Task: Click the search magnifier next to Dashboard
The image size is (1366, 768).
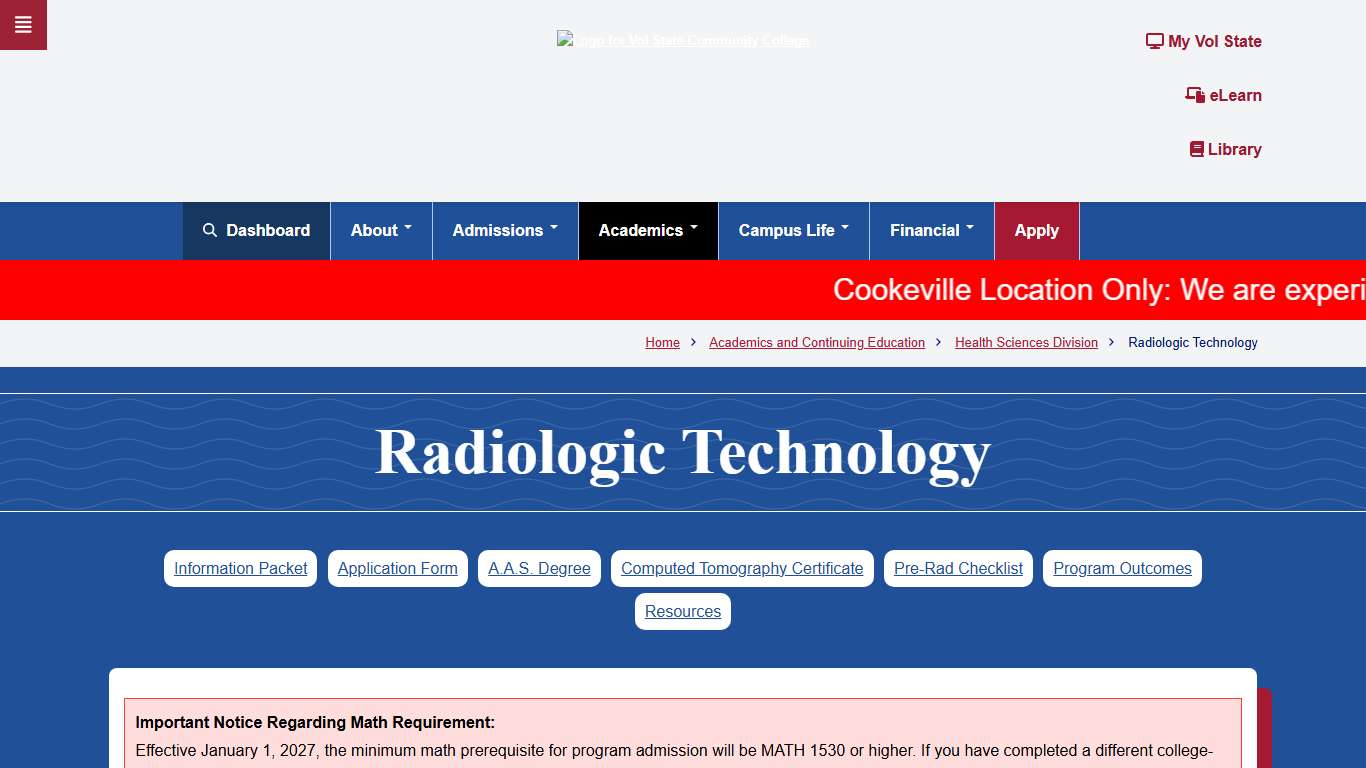Action: tap(210, 230)
